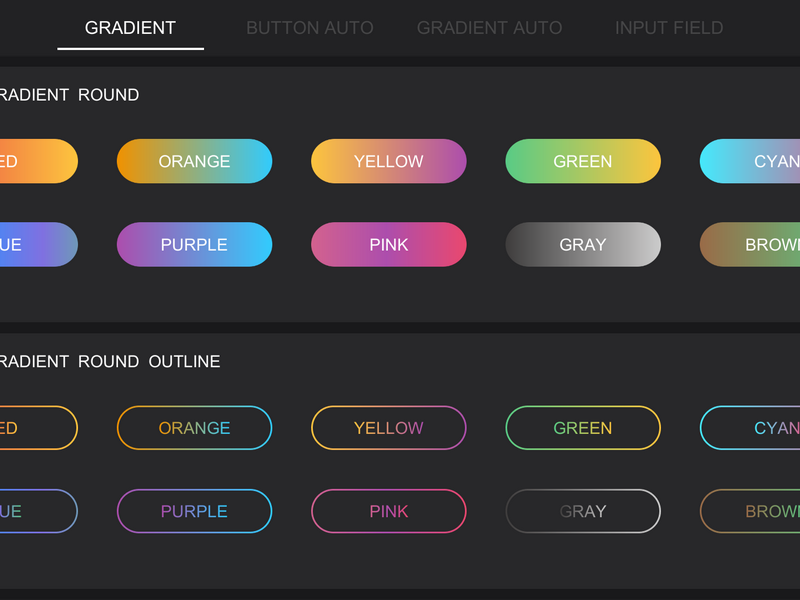Select the GRADIENT AUTO tab
The width and height of the screenshot is (800, 600).
[x=489, y=28]
